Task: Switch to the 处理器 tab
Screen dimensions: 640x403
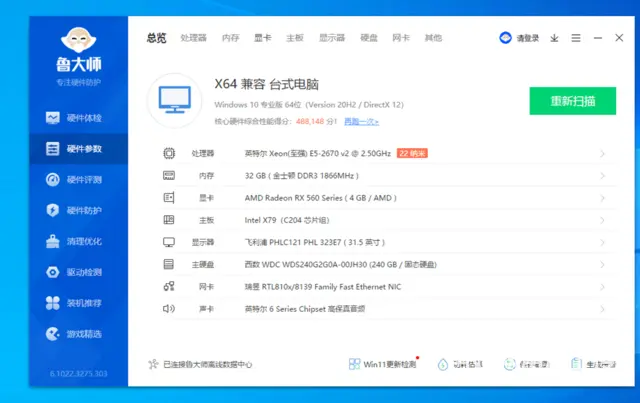Action: pyautogui.click(x=194, y=38)
